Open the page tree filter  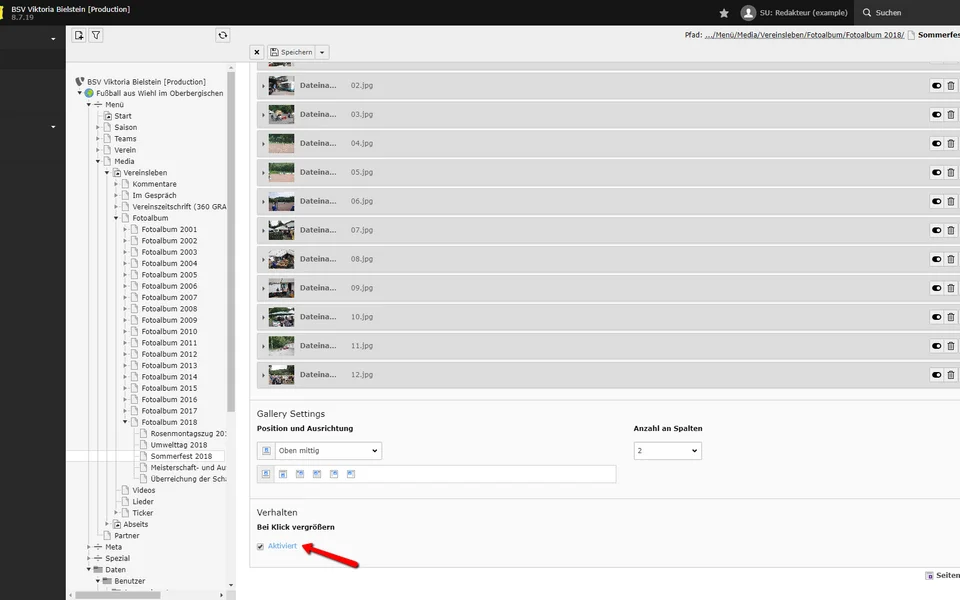tap(96, 35)
